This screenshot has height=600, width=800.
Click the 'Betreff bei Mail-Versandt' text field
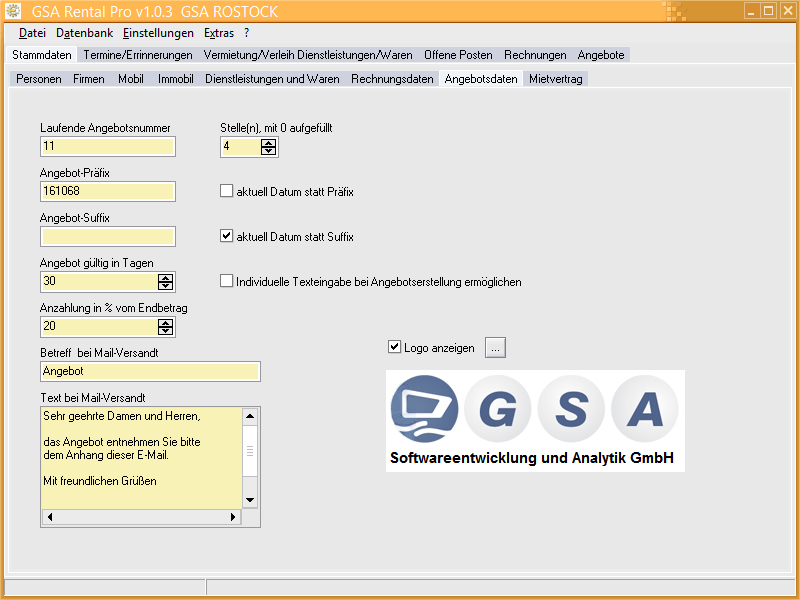pyautogui.click(x=150, y=371)
